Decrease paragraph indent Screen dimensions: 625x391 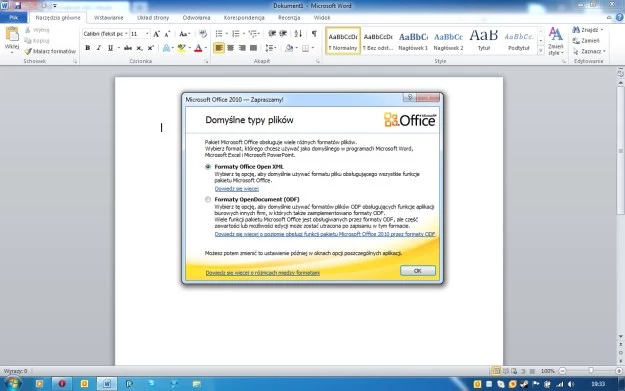272,34
